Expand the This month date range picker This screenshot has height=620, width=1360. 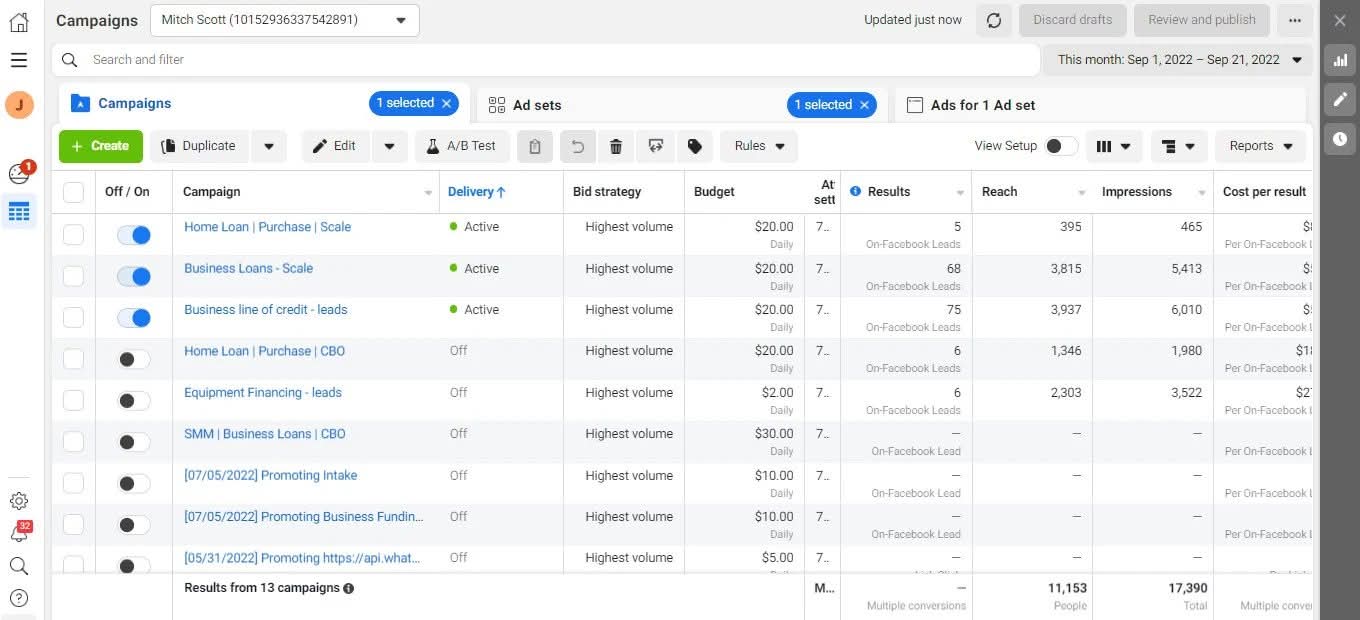click(x=1178, y=60)
